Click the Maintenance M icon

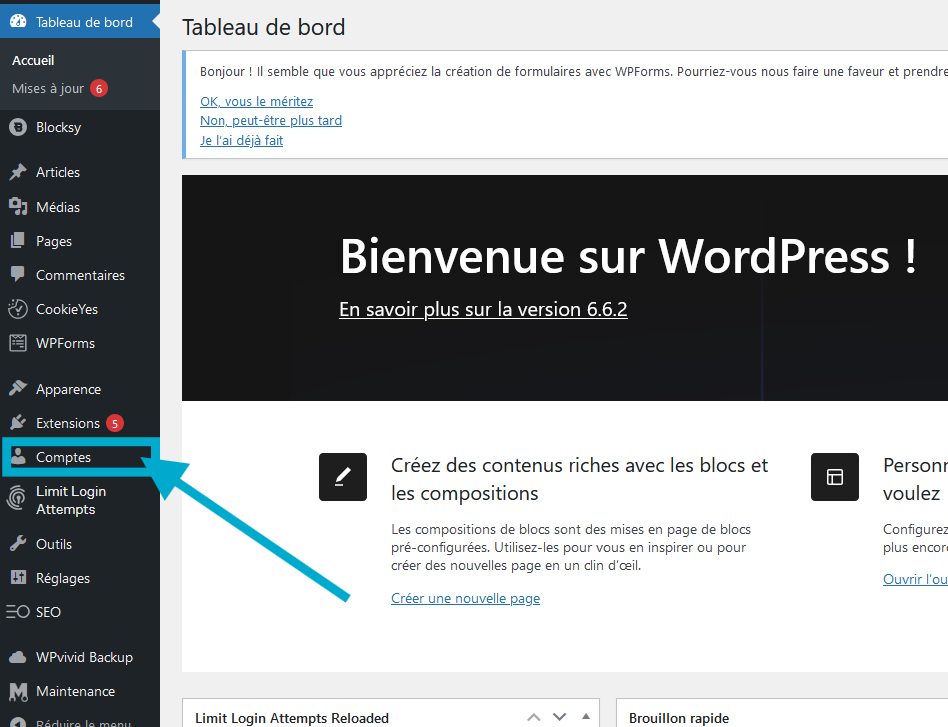tap(18, 691)
